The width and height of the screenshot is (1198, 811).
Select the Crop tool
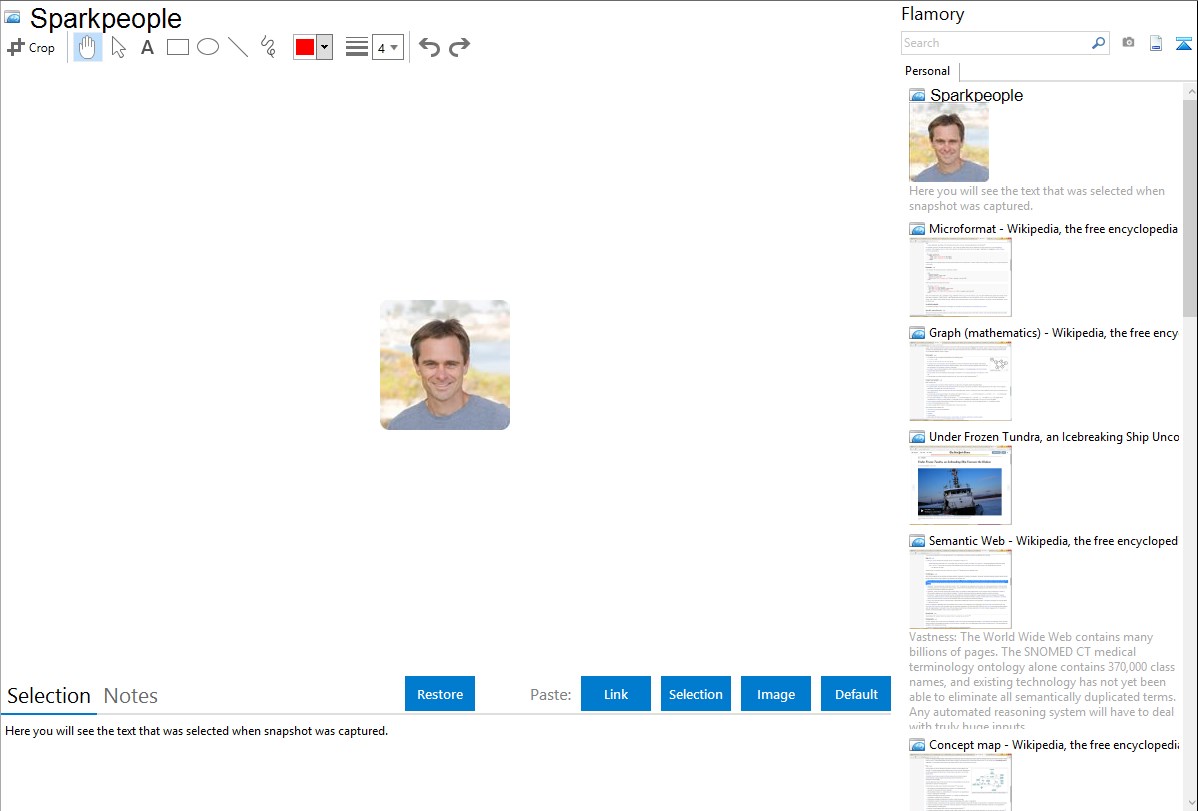31,47
